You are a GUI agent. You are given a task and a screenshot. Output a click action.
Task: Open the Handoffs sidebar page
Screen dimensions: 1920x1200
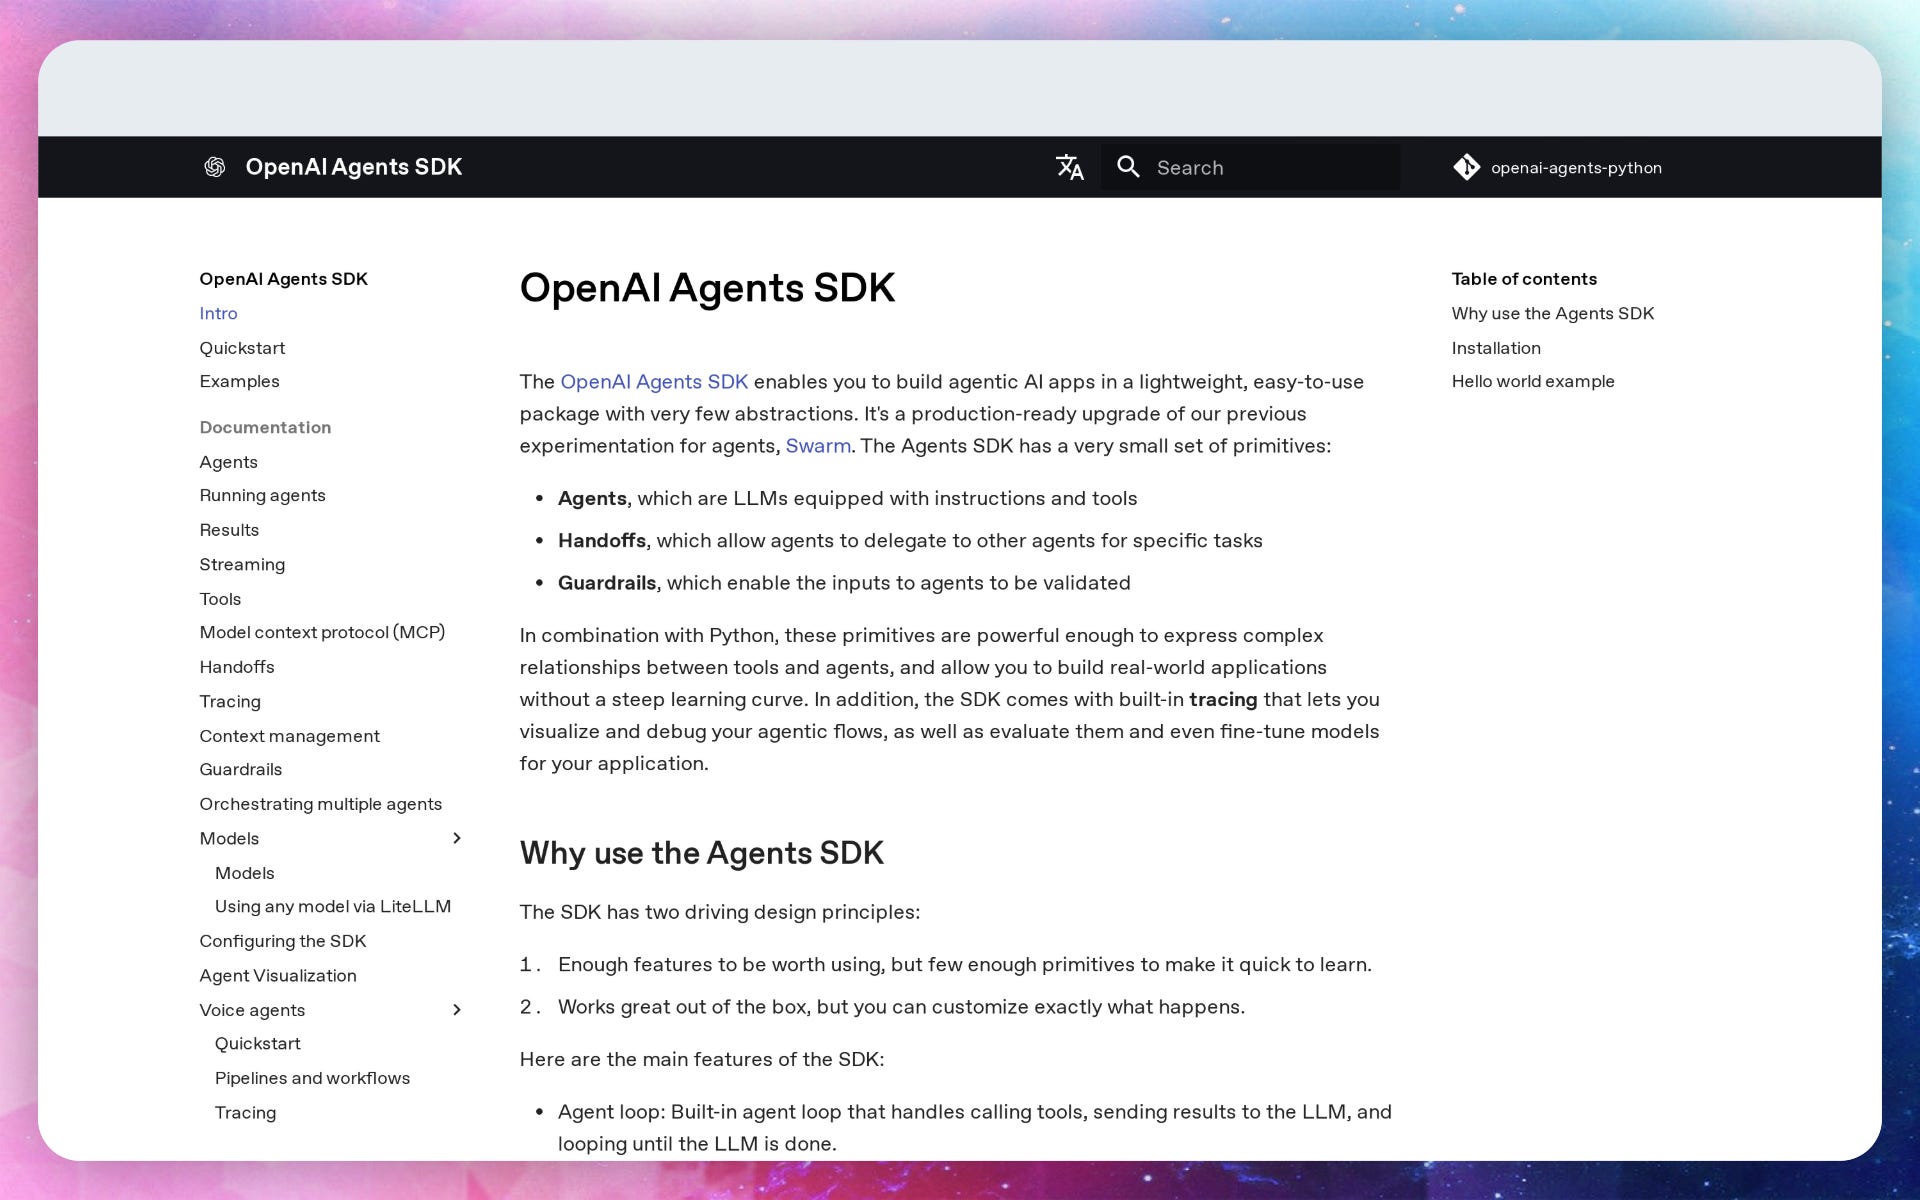[237, 667]
